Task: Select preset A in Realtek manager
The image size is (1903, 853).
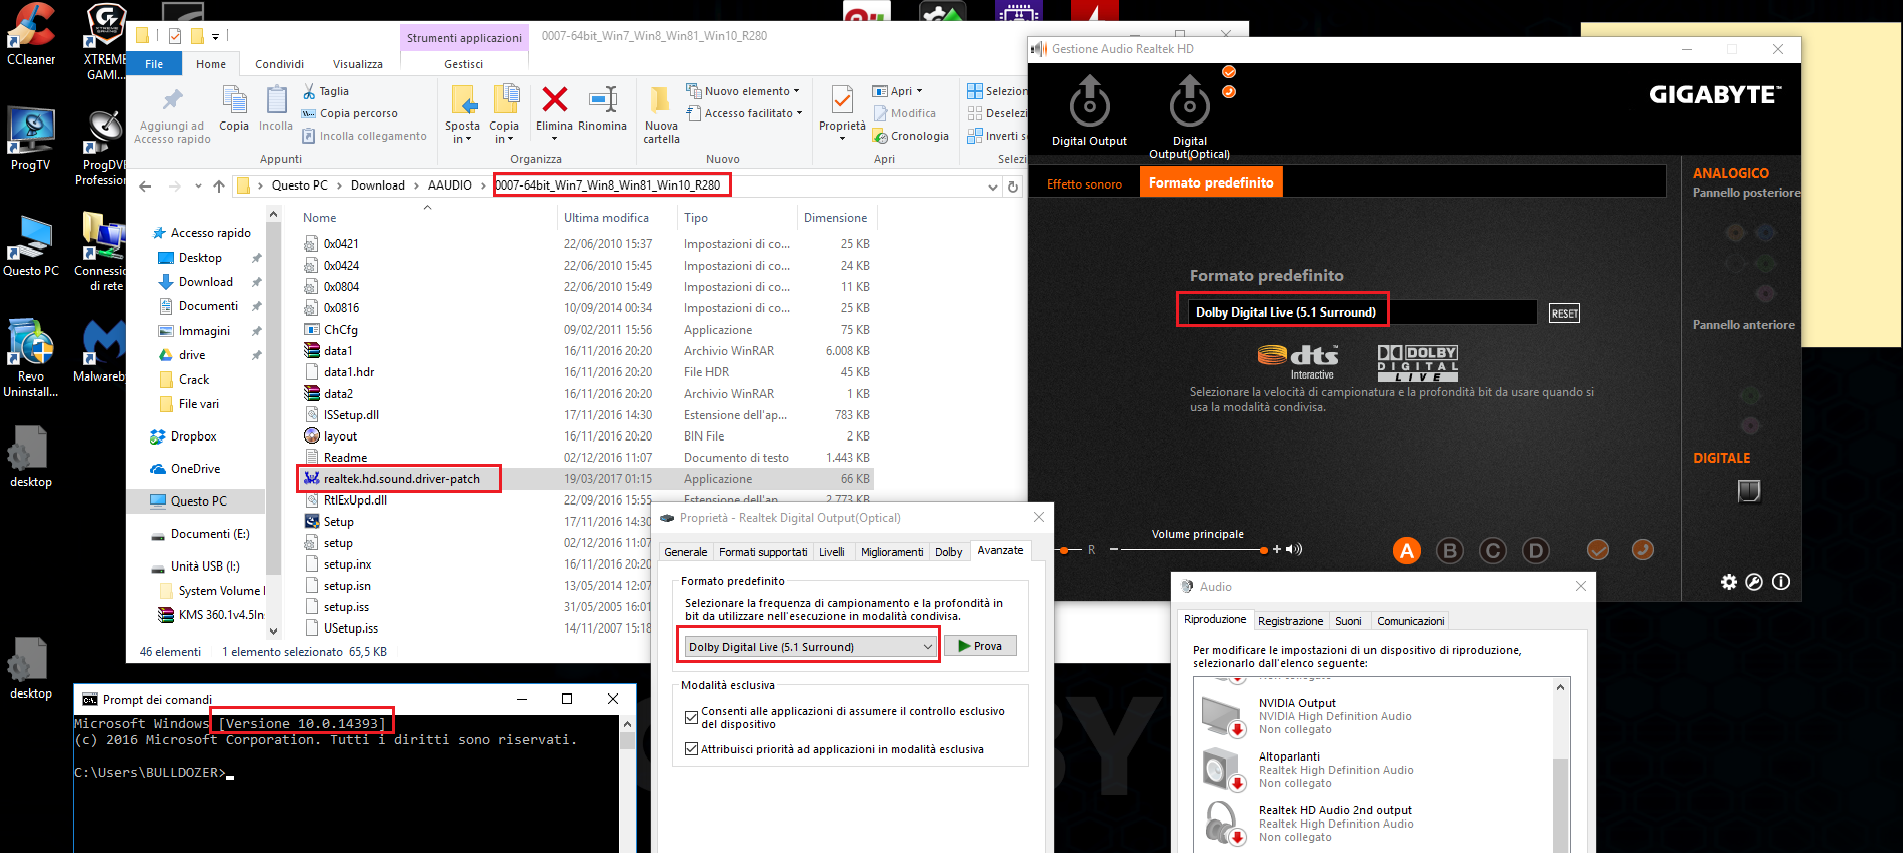Action: pos(1407,550)
